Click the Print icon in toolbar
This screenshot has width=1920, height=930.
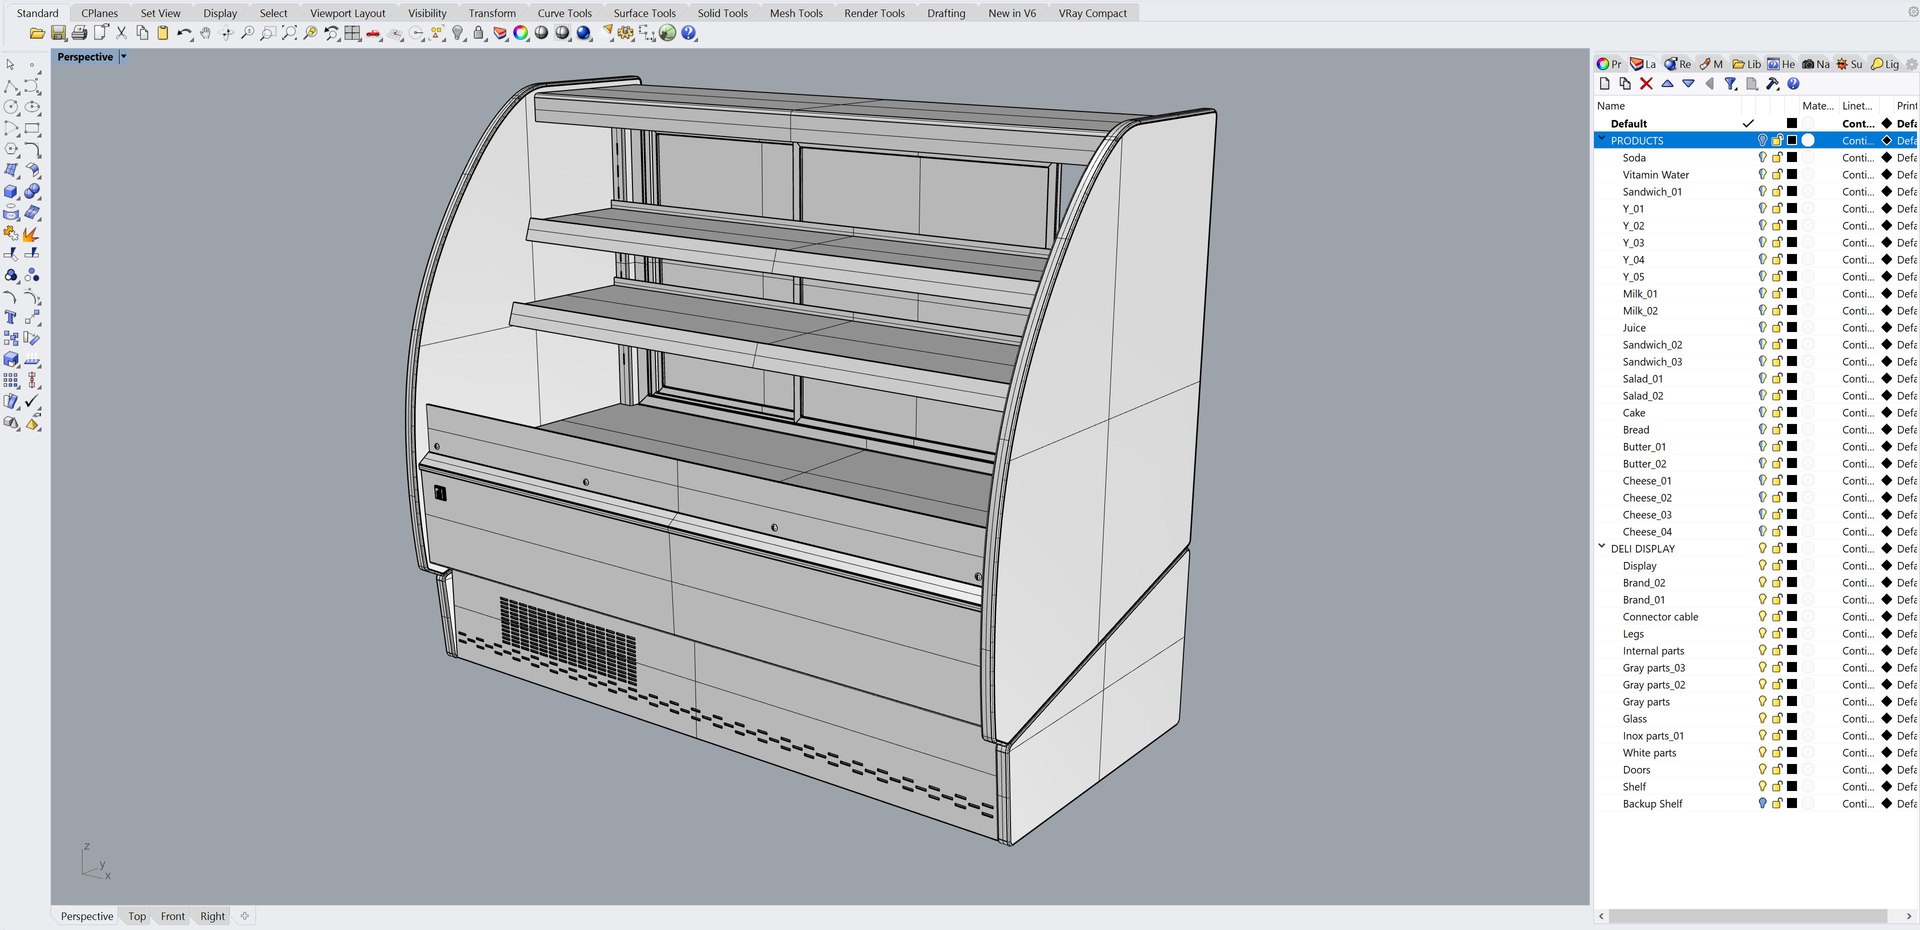(79, 33)
